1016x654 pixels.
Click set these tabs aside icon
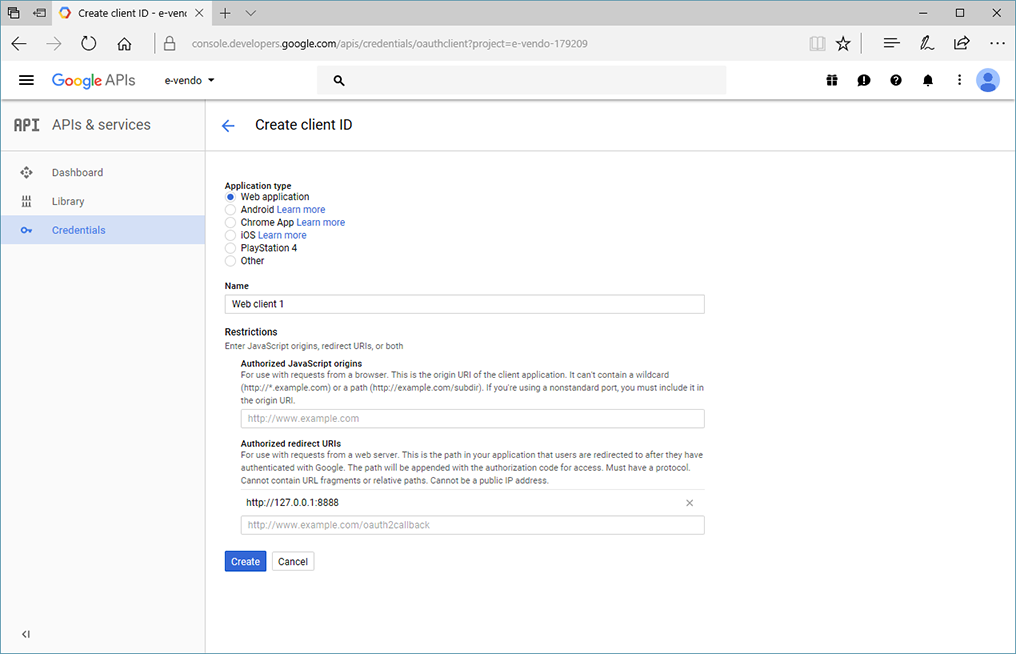40,12
